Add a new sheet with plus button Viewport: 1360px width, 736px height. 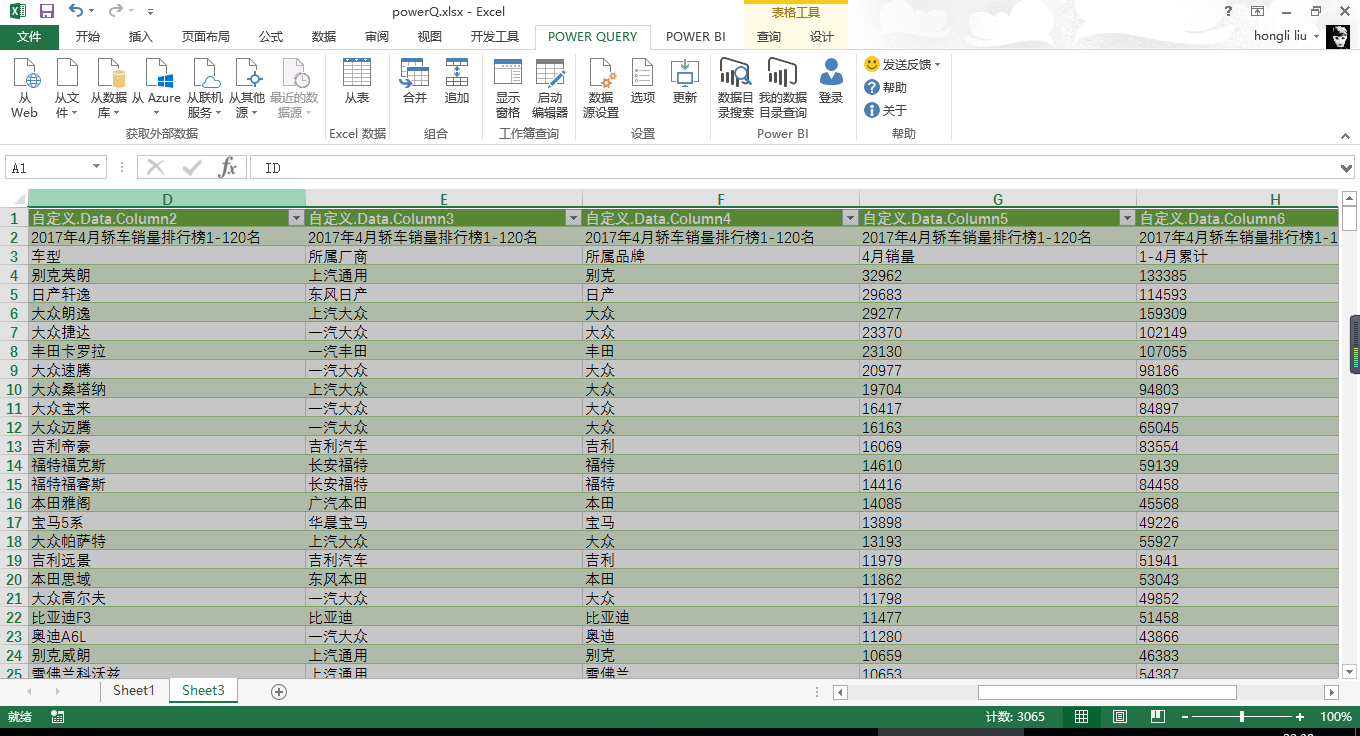[279, 691]
